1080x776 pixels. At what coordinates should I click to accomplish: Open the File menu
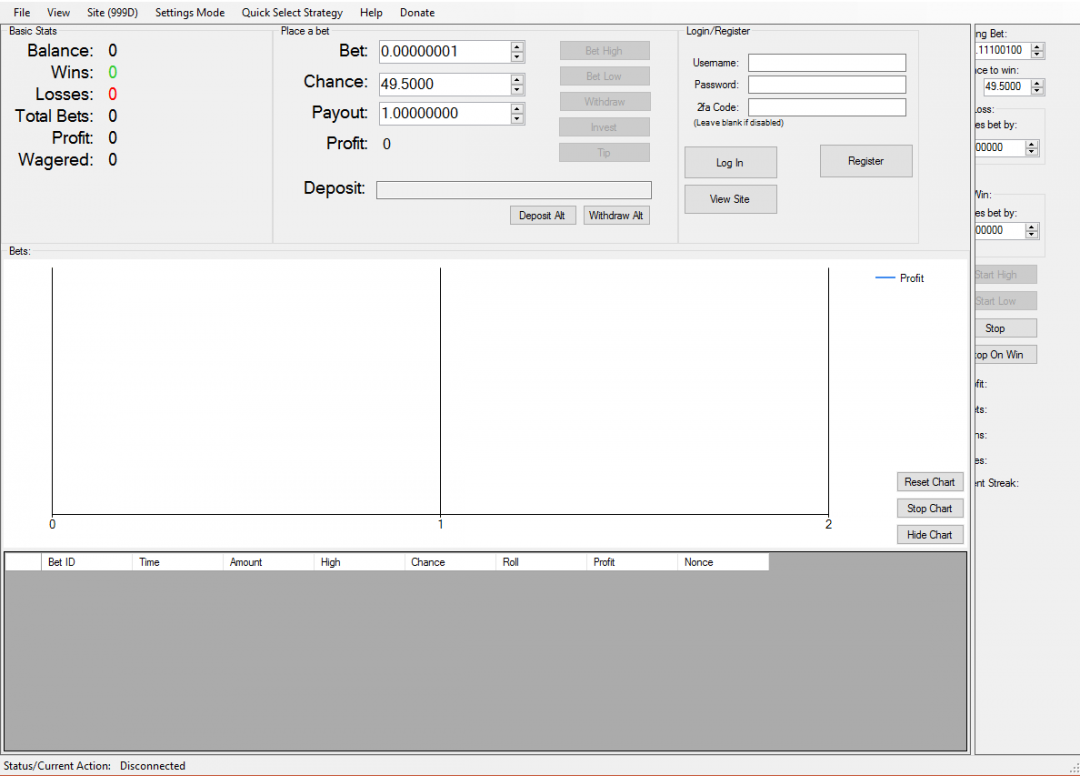22,13
